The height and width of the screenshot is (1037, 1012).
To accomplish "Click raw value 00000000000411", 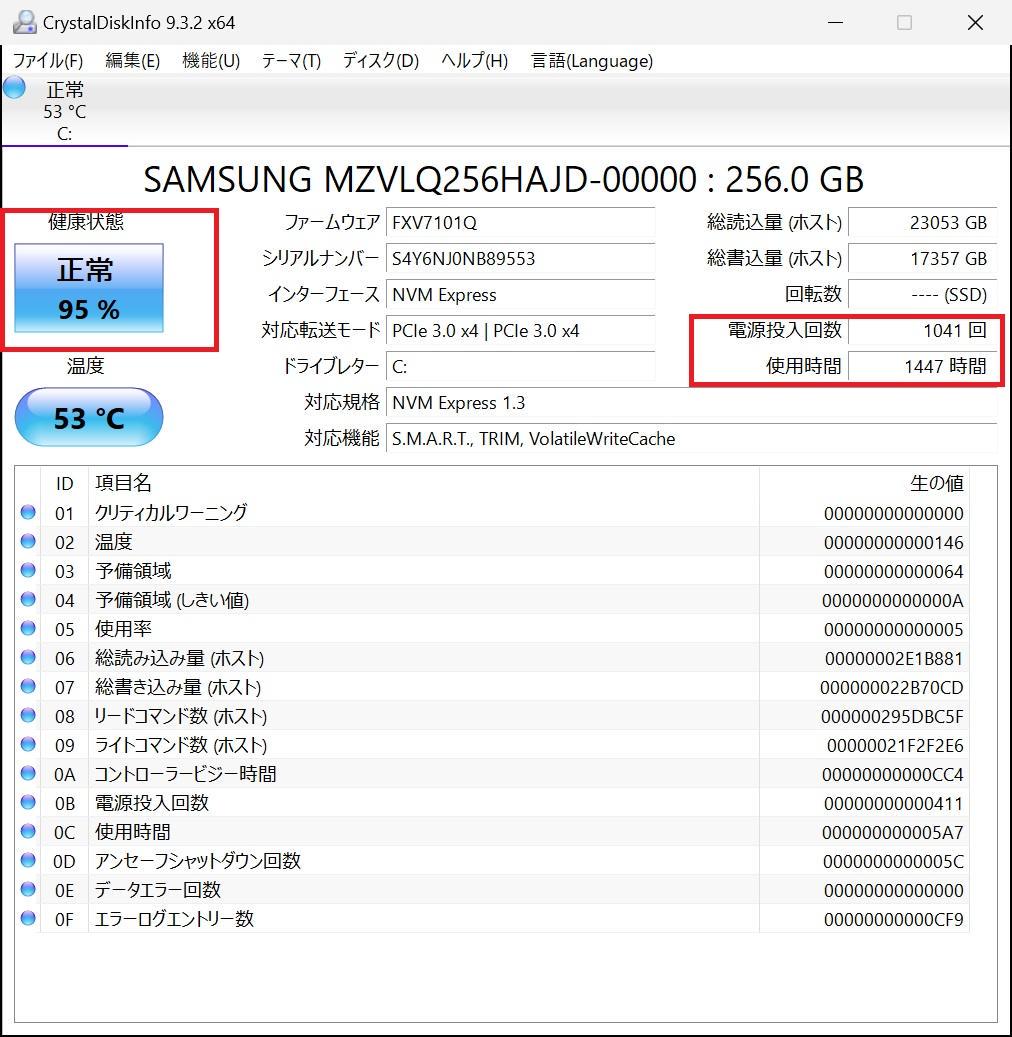I will [x=894, y=804].
